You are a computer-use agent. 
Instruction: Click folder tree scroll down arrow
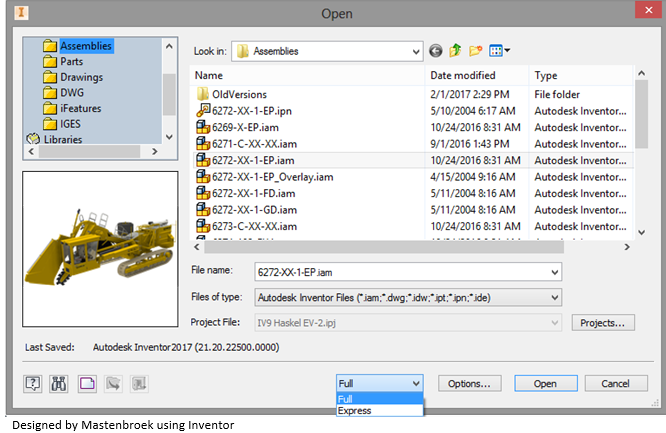coord(169,137)
